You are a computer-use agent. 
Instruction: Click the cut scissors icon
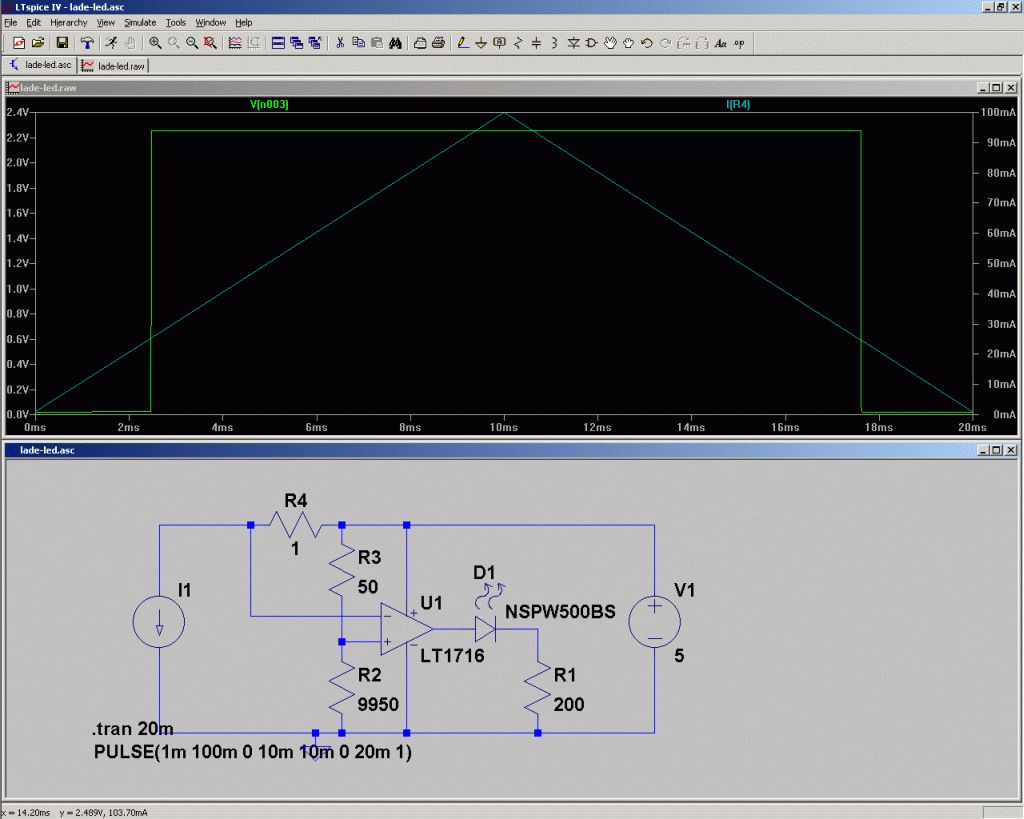coord(340,43)
